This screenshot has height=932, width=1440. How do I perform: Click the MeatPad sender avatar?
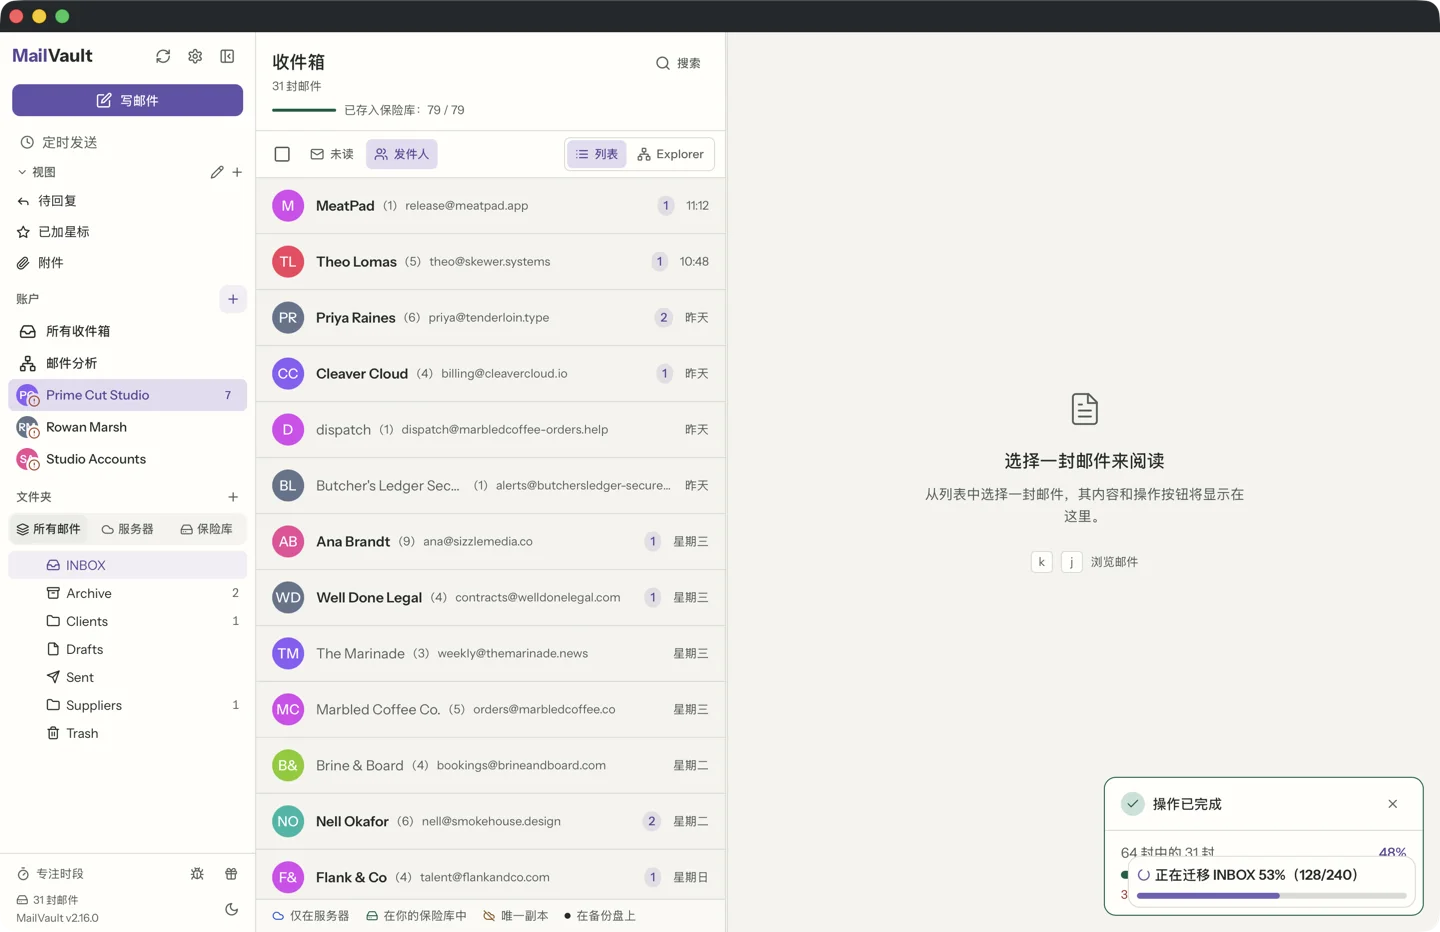[288, 206]
